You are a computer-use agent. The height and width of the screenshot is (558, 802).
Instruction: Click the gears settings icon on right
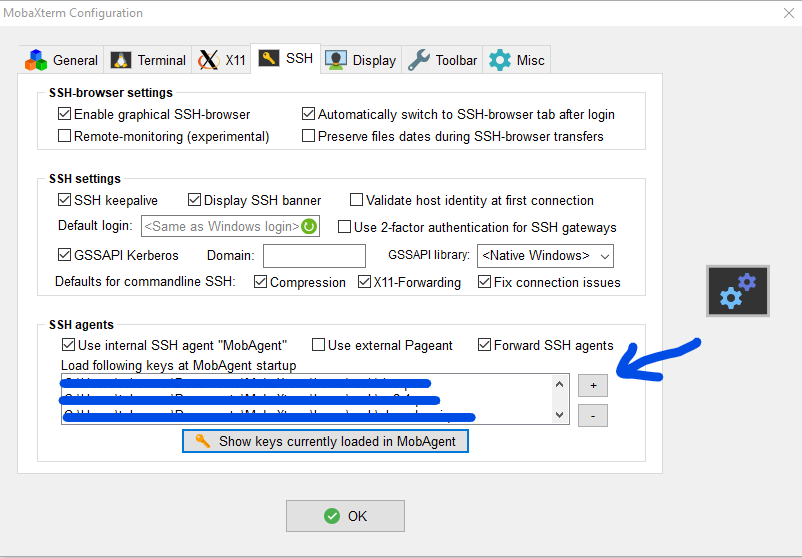tap(738, 291)
